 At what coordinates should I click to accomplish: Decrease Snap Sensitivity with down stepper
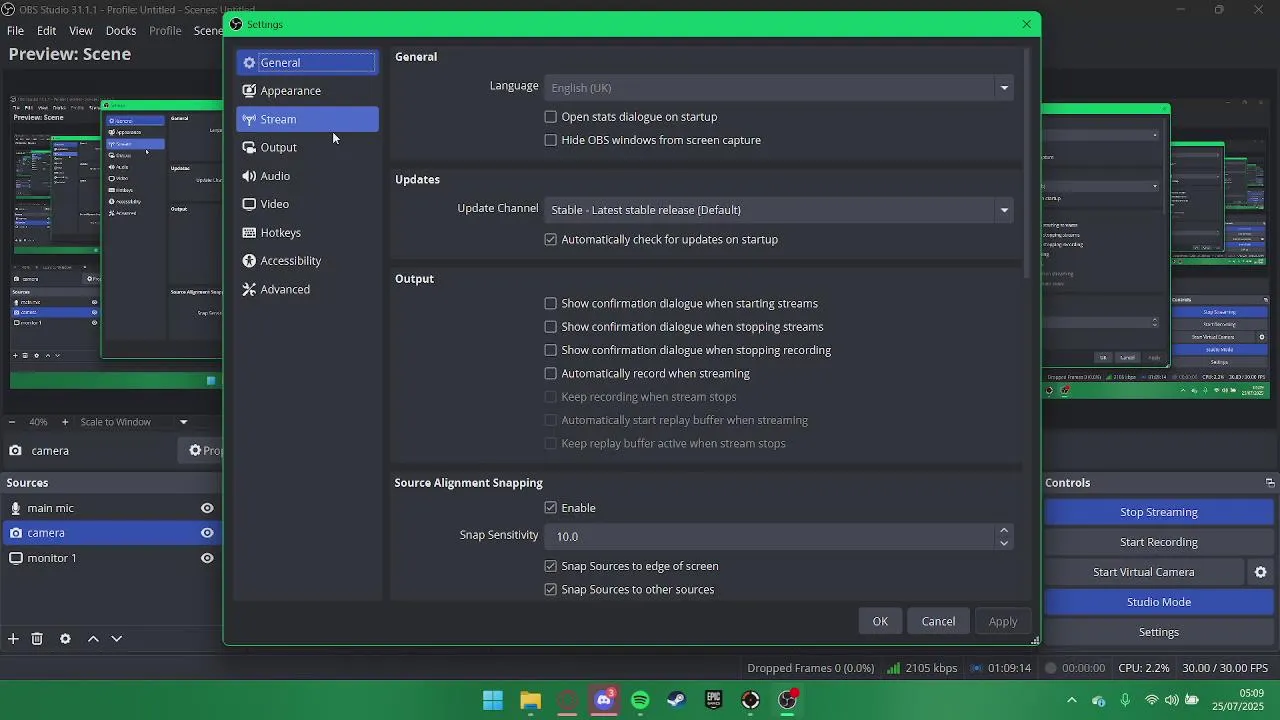pyautogui.click(x=1003, y=543)
